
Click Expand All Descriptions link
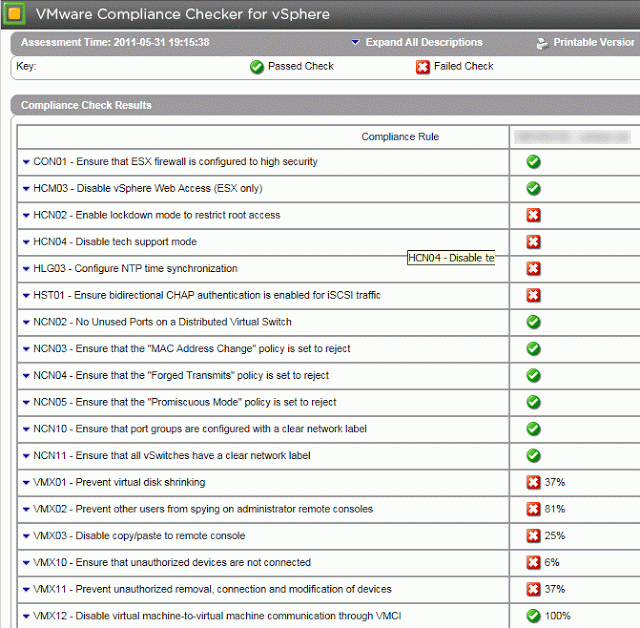pyautogui.click(x=424, y=42)
